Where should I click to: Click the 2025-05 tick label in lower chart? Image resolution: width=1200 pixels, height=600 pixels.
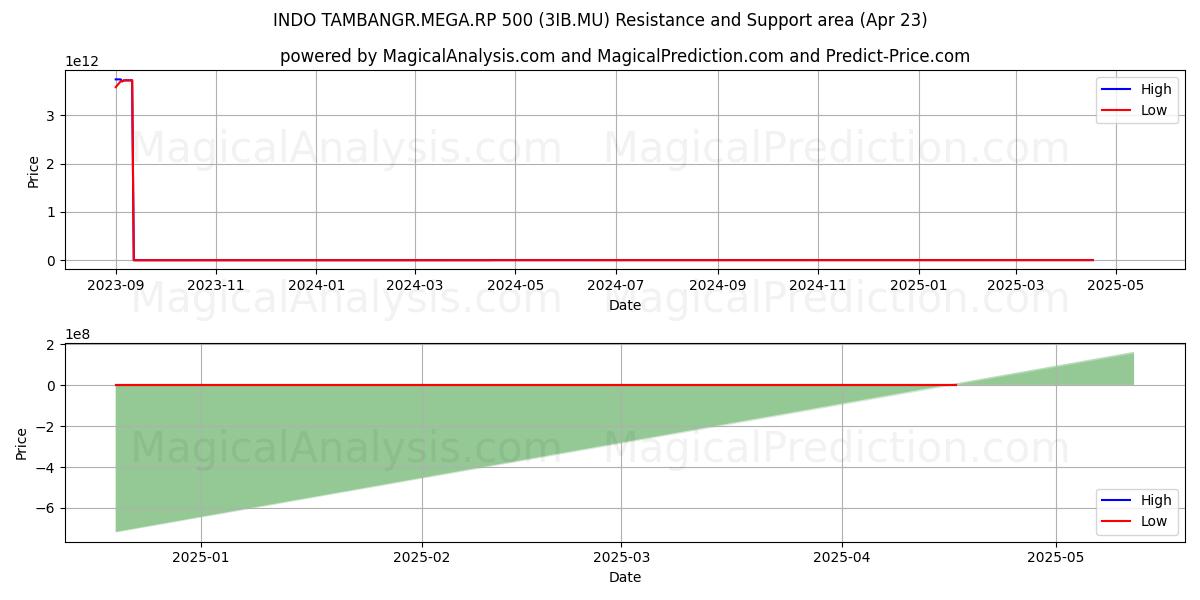pyautogui.click(x=1056, y=558)
